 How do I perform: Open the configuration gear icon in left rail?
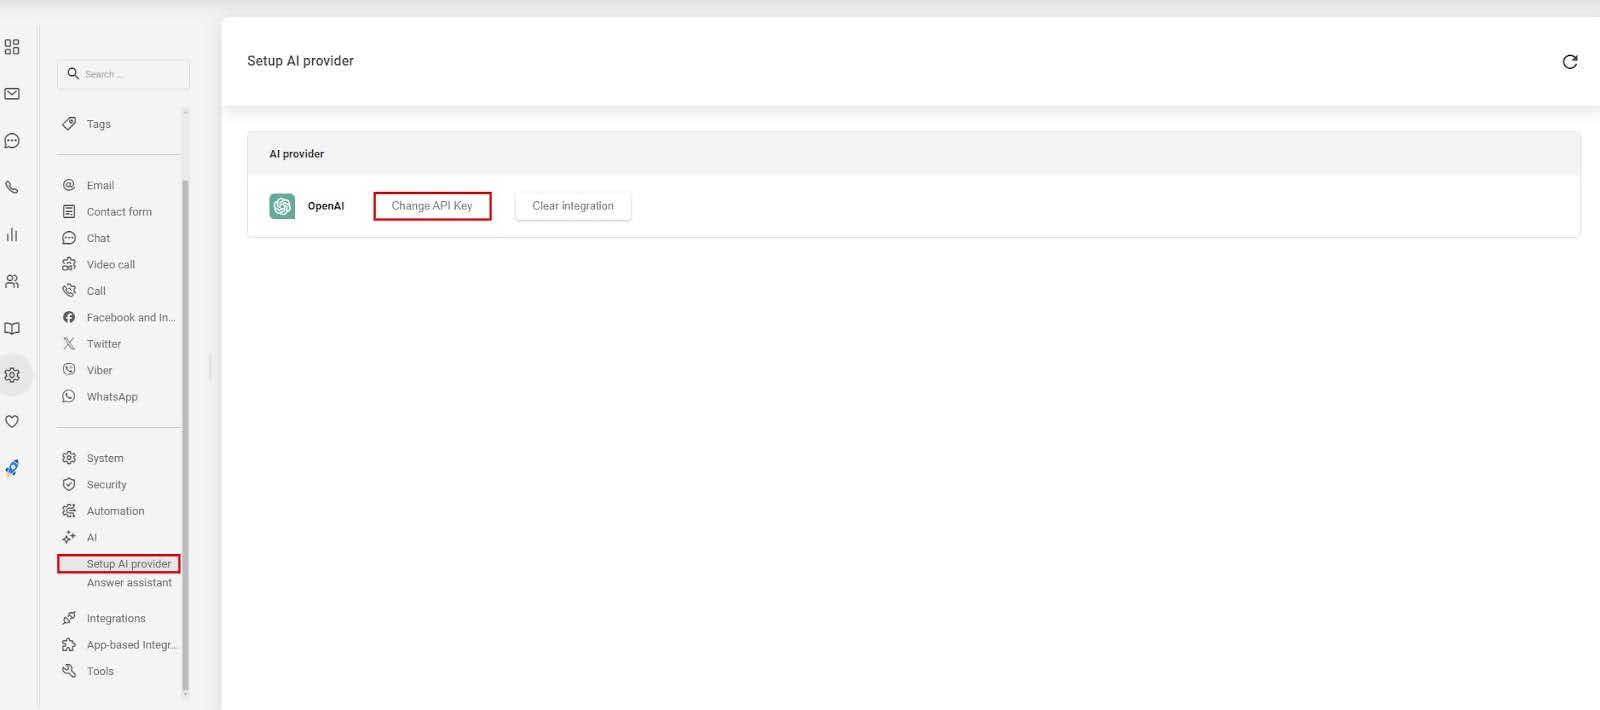pos(12,375)
